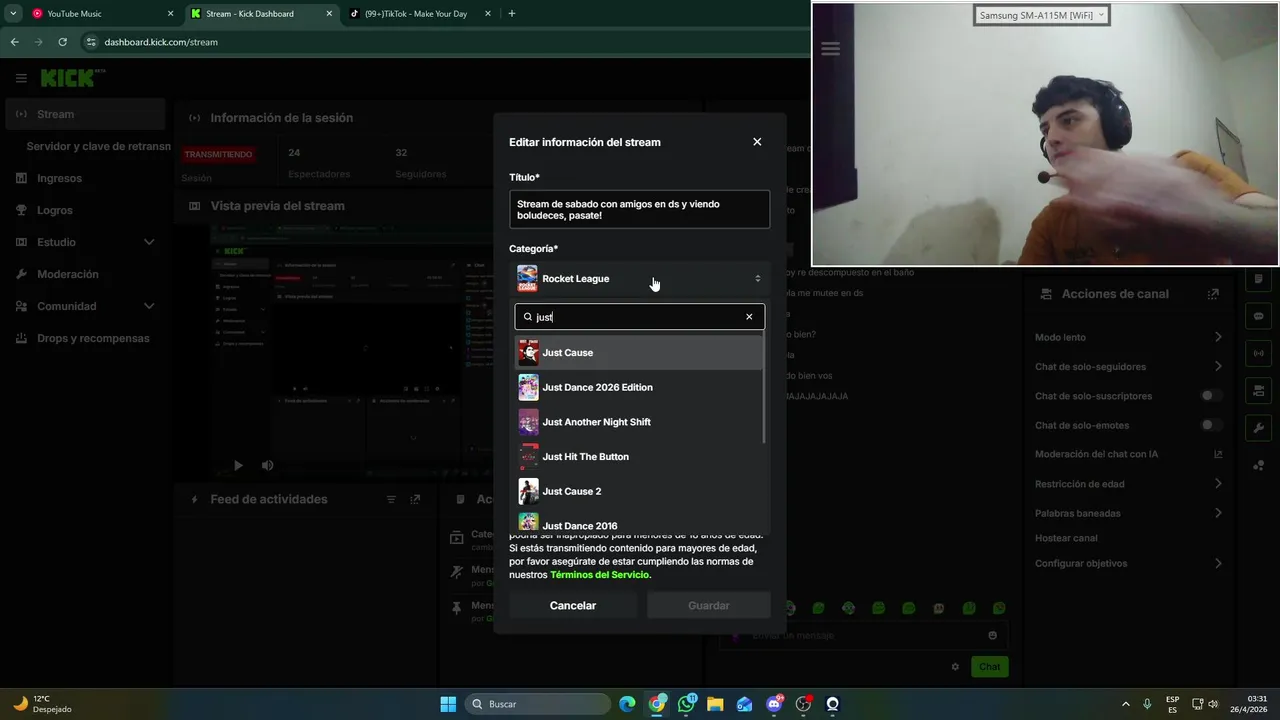Open Configurar objetivos chevron
The image size is (1280, 720).
[1218, 563]
